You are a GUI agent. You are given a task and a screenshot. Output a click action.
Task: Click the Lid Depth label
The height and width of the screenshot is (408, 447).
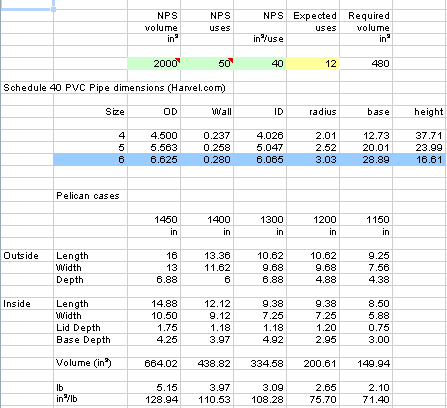(x=78, y=328)
